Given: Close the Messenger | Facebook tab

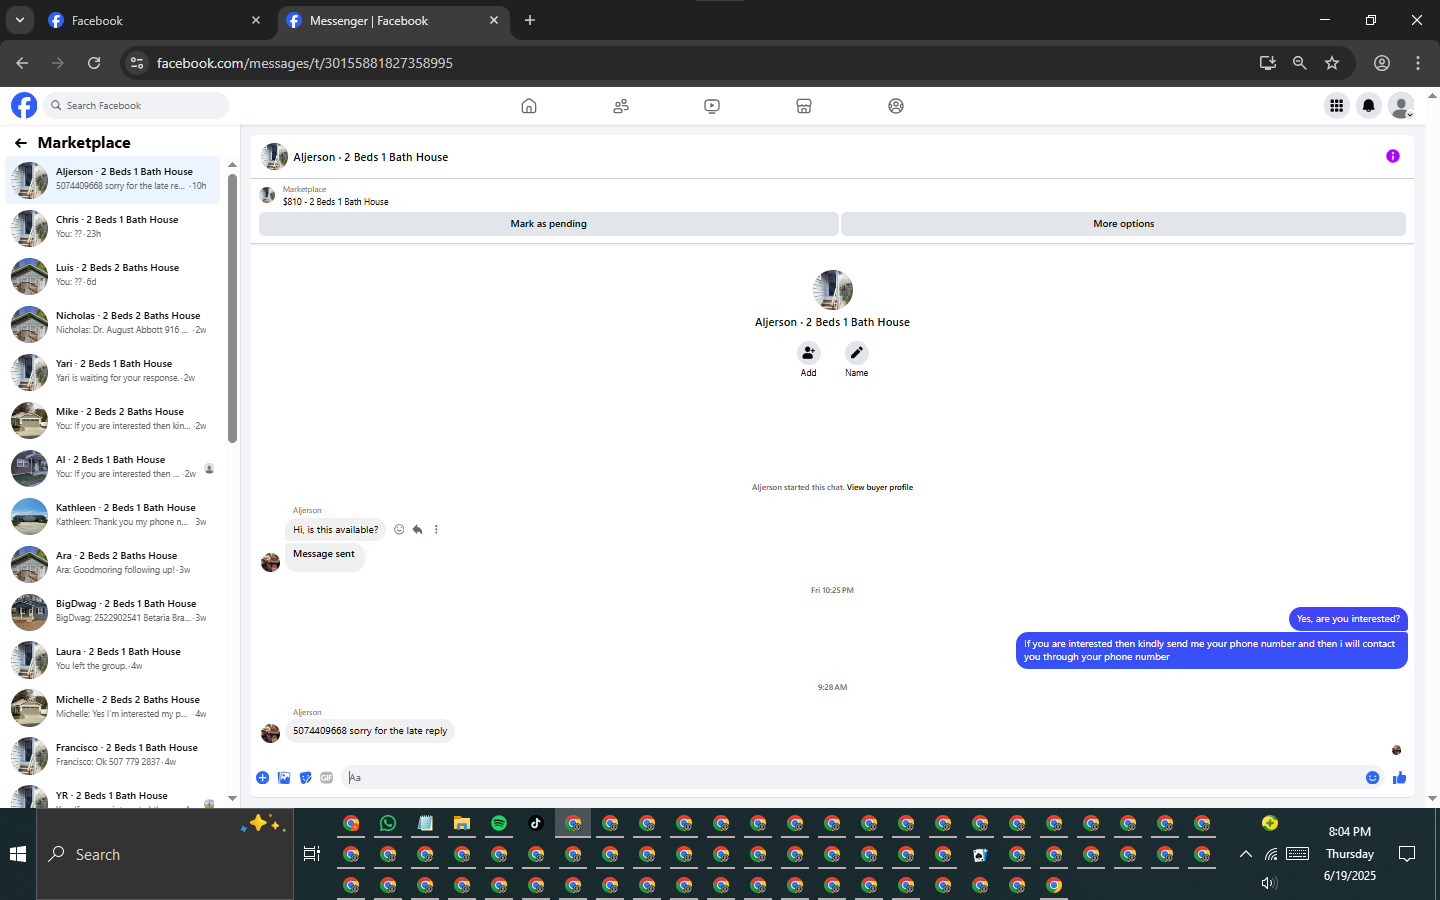Looking at the screenshot, I should pyautogui.click(x=494, y=20).
